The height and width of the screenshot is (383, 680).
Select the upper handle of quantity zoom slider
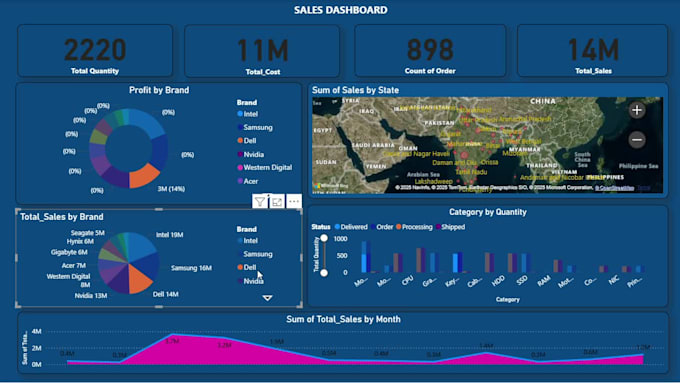click(324, 238)
